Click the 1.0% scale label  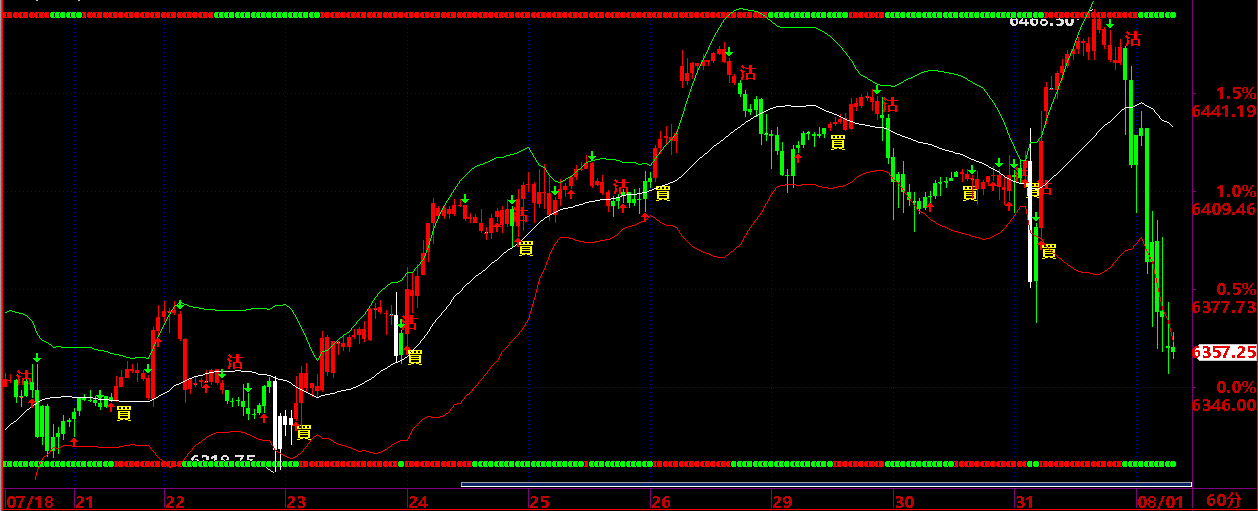click(x=1236, y=191)
